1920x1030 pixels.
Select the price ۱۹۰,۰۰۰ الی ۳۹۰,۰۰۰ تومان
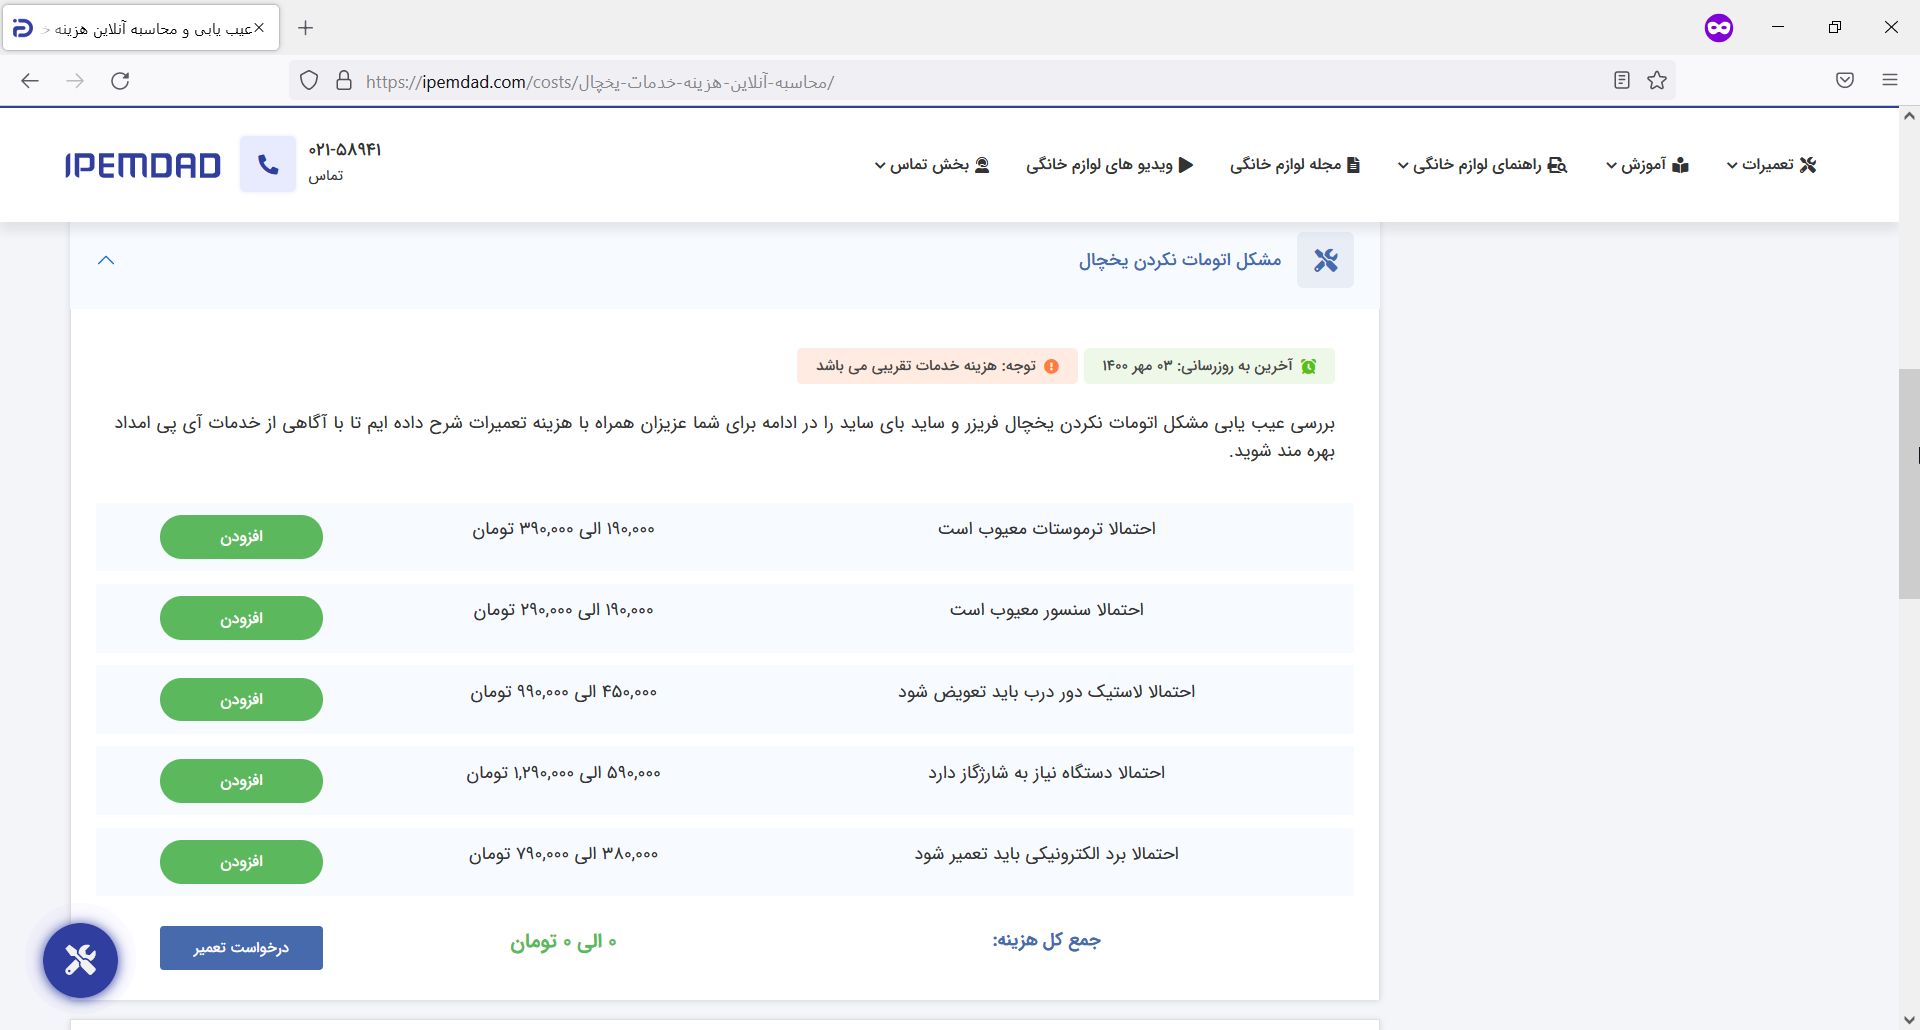(564, 529)
